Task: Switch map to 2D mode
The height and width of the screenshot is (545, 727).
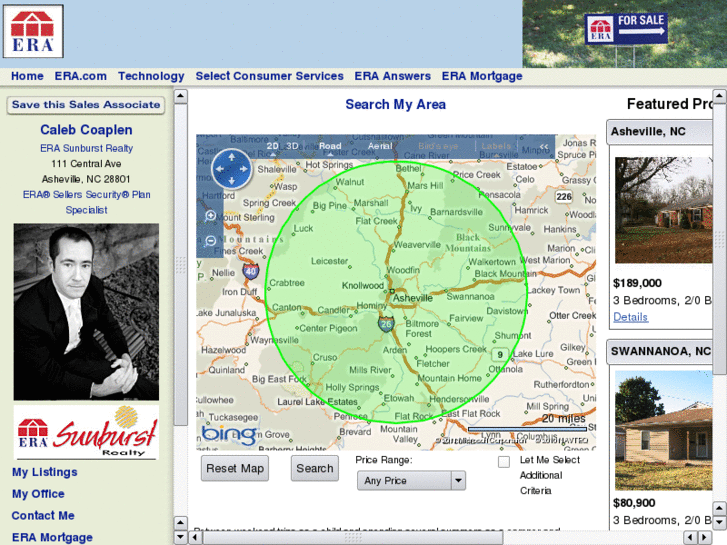Action: (x=272, y=146)
